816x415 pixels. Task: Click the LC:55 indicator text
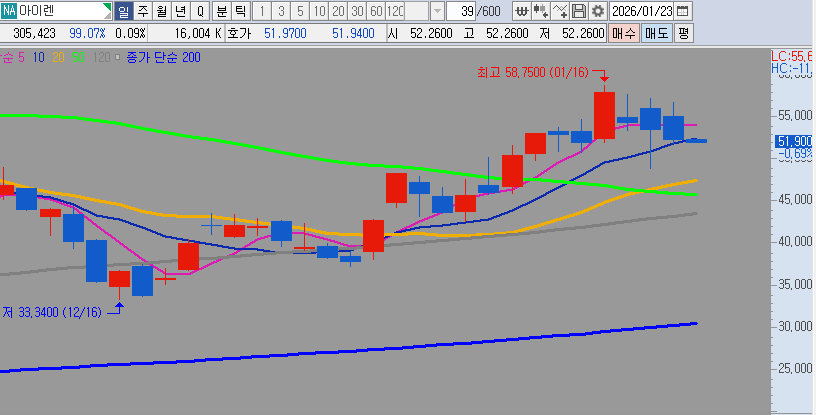pos(792,56)
